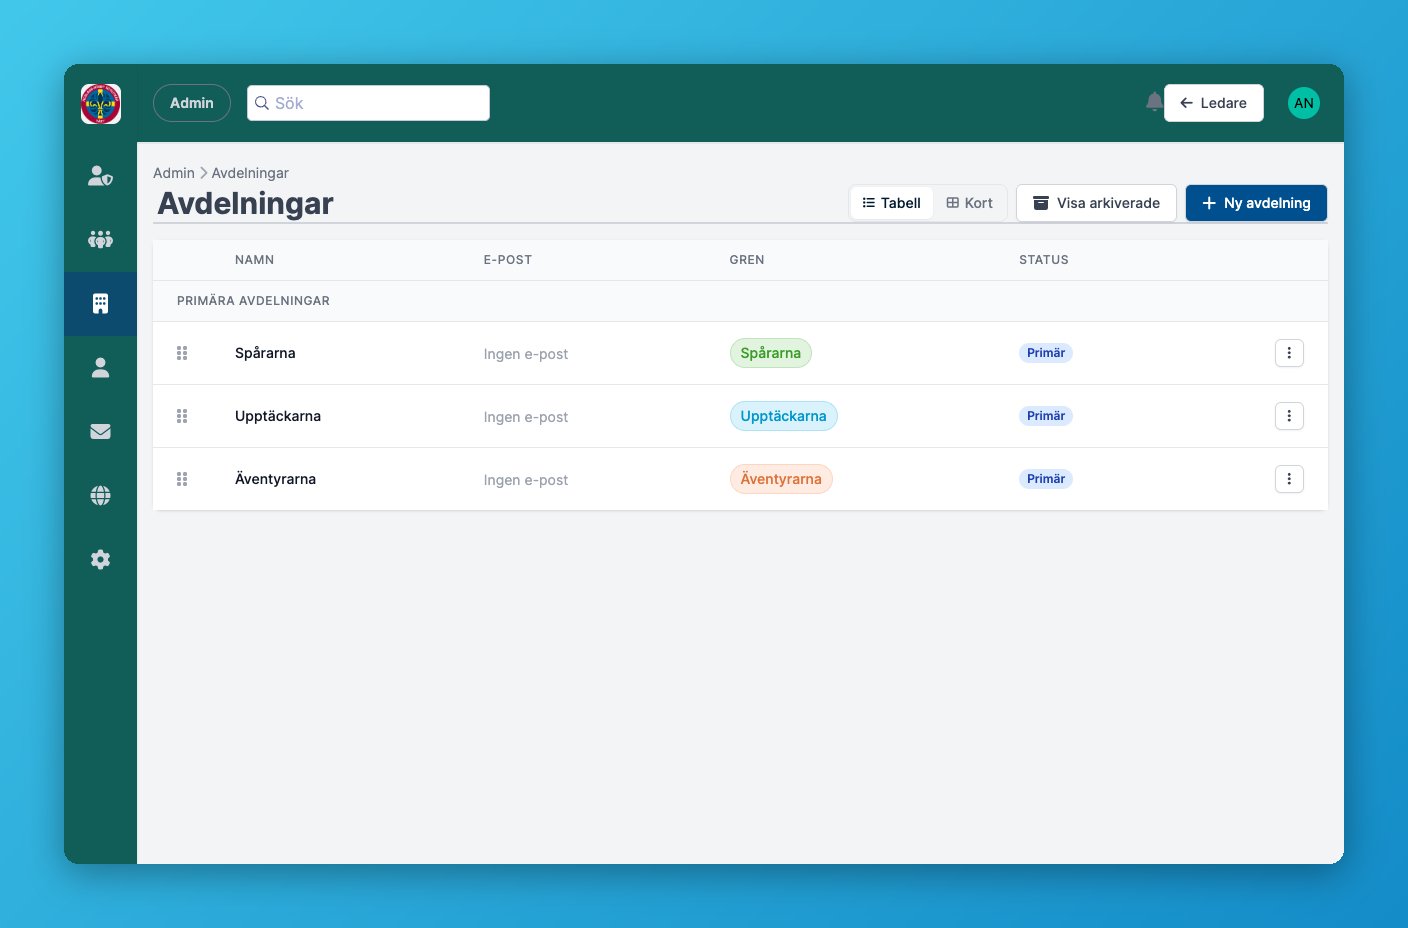
Task: Click the GREN column header
Action: click(747, 260)
